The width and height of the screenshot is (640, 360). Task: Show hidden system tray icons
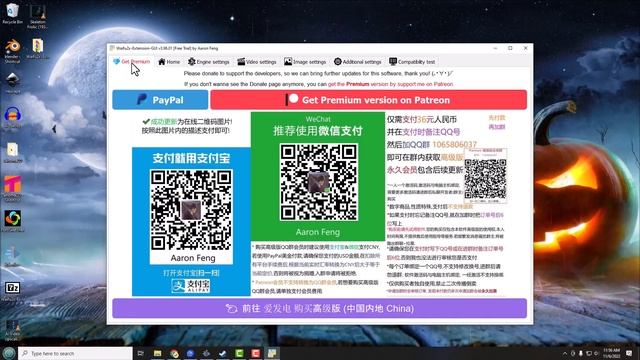coord(565,353)
